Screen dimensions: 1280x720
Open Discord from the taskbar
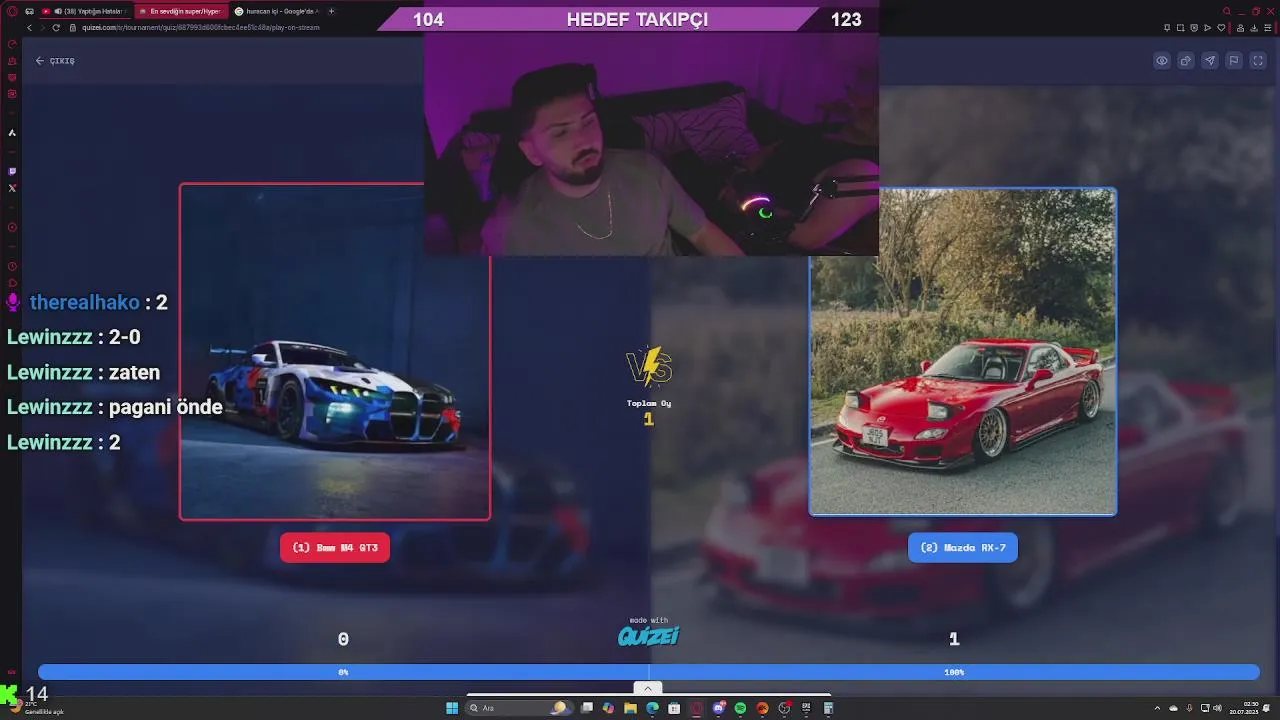point(718,708)
